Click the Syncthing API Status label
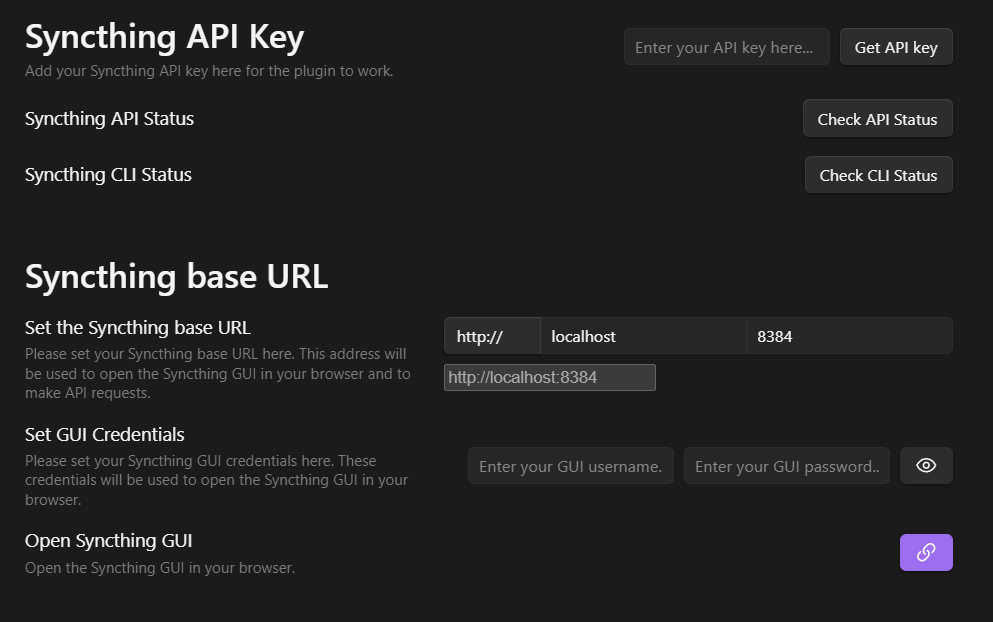The width and height of the screenshot is (993, 622). coord(110,119)
